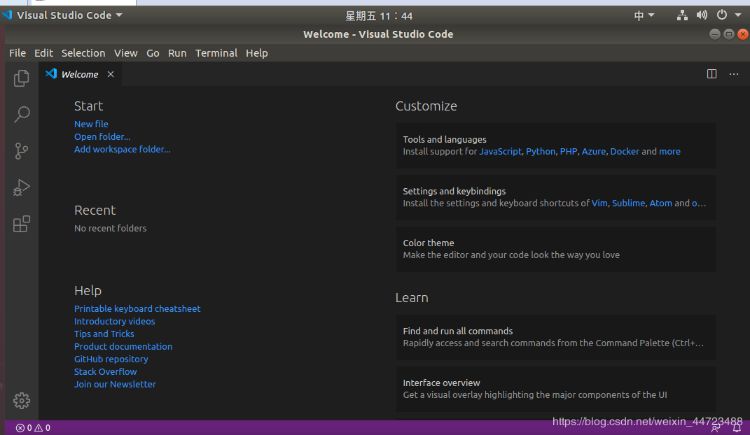Open Find and run all commands card

(x=556, y=337)
